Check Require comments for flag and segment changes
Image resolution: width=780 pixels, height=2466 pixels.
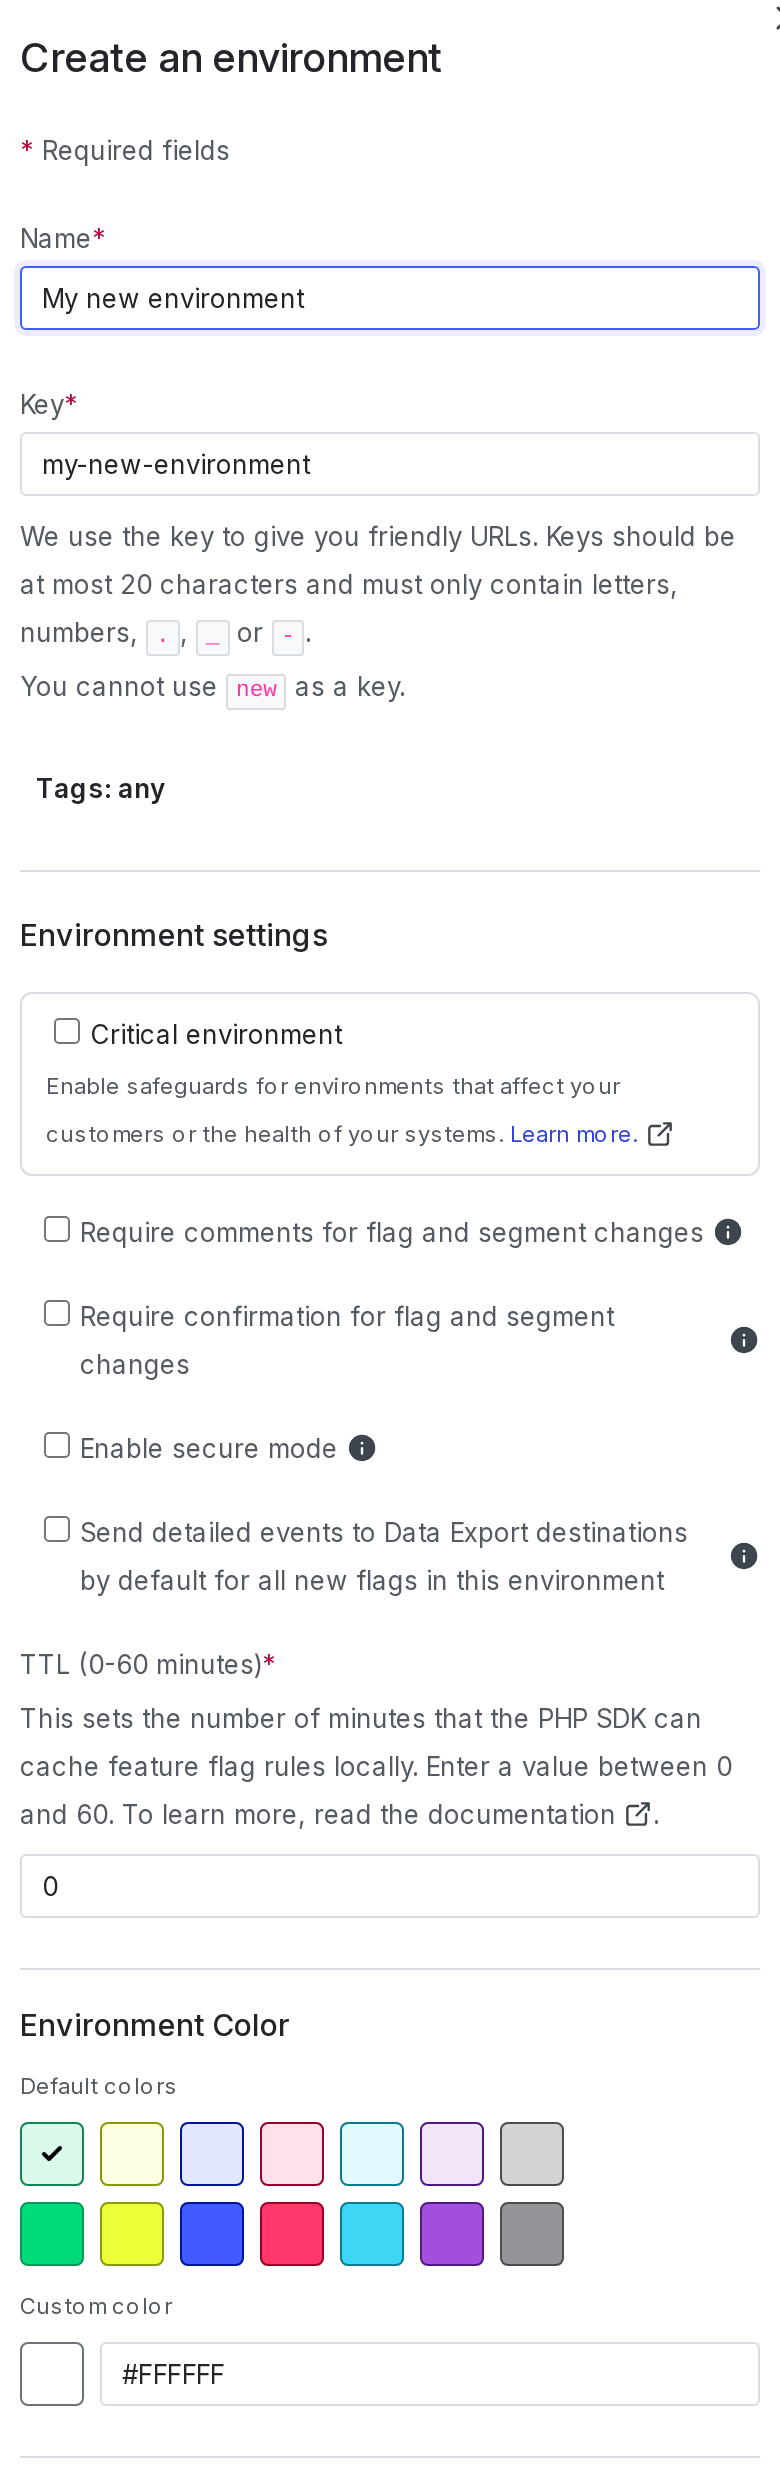pos(55,1229)
